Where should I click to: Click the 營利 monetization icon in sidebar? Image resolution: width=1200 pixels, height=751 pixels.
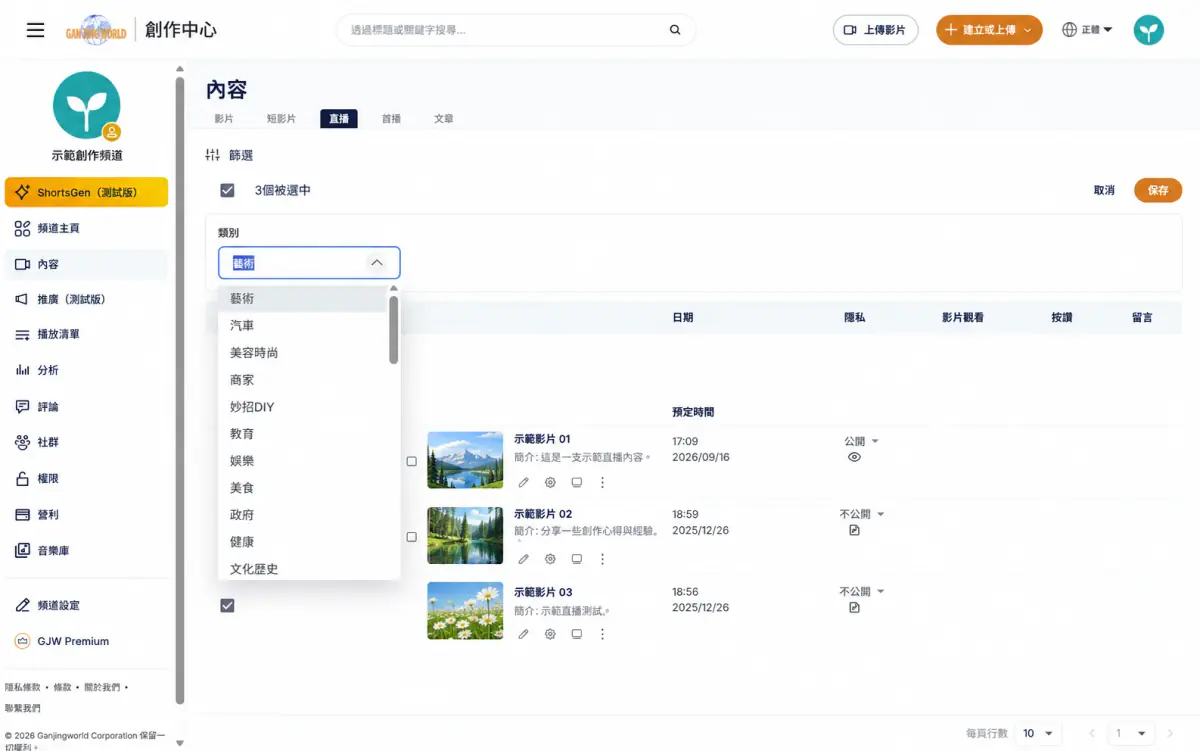coord(22,515)
